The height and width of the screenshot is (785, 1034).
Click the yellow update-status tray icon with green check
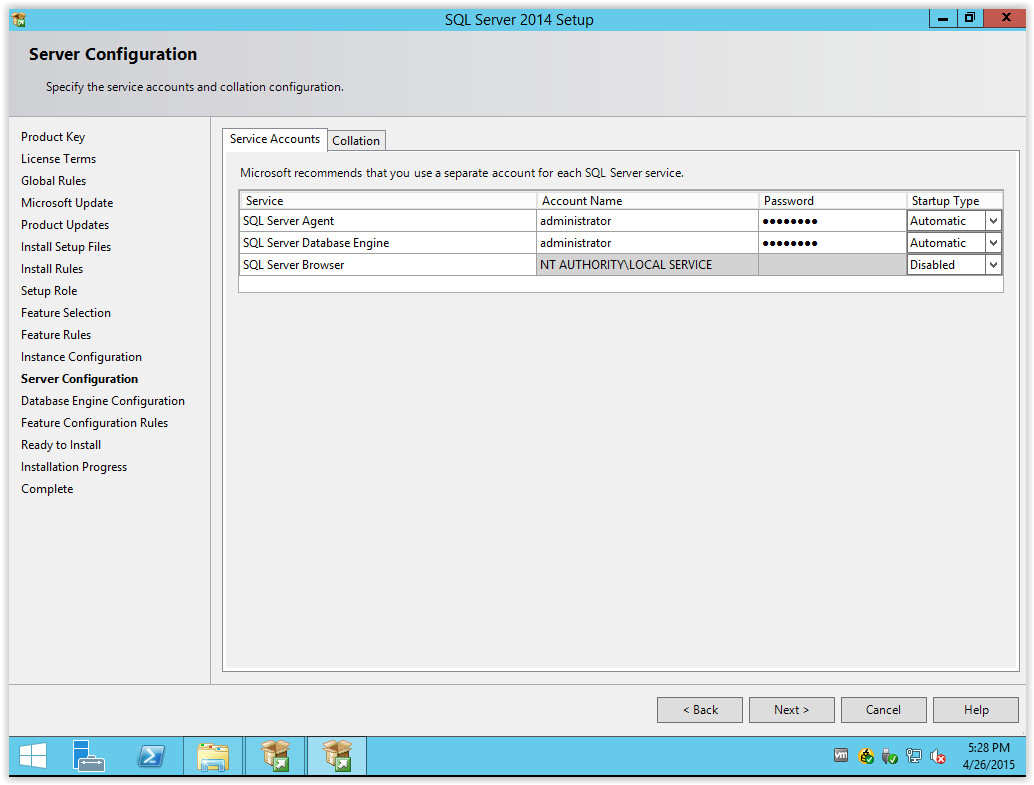click(866, 756)
